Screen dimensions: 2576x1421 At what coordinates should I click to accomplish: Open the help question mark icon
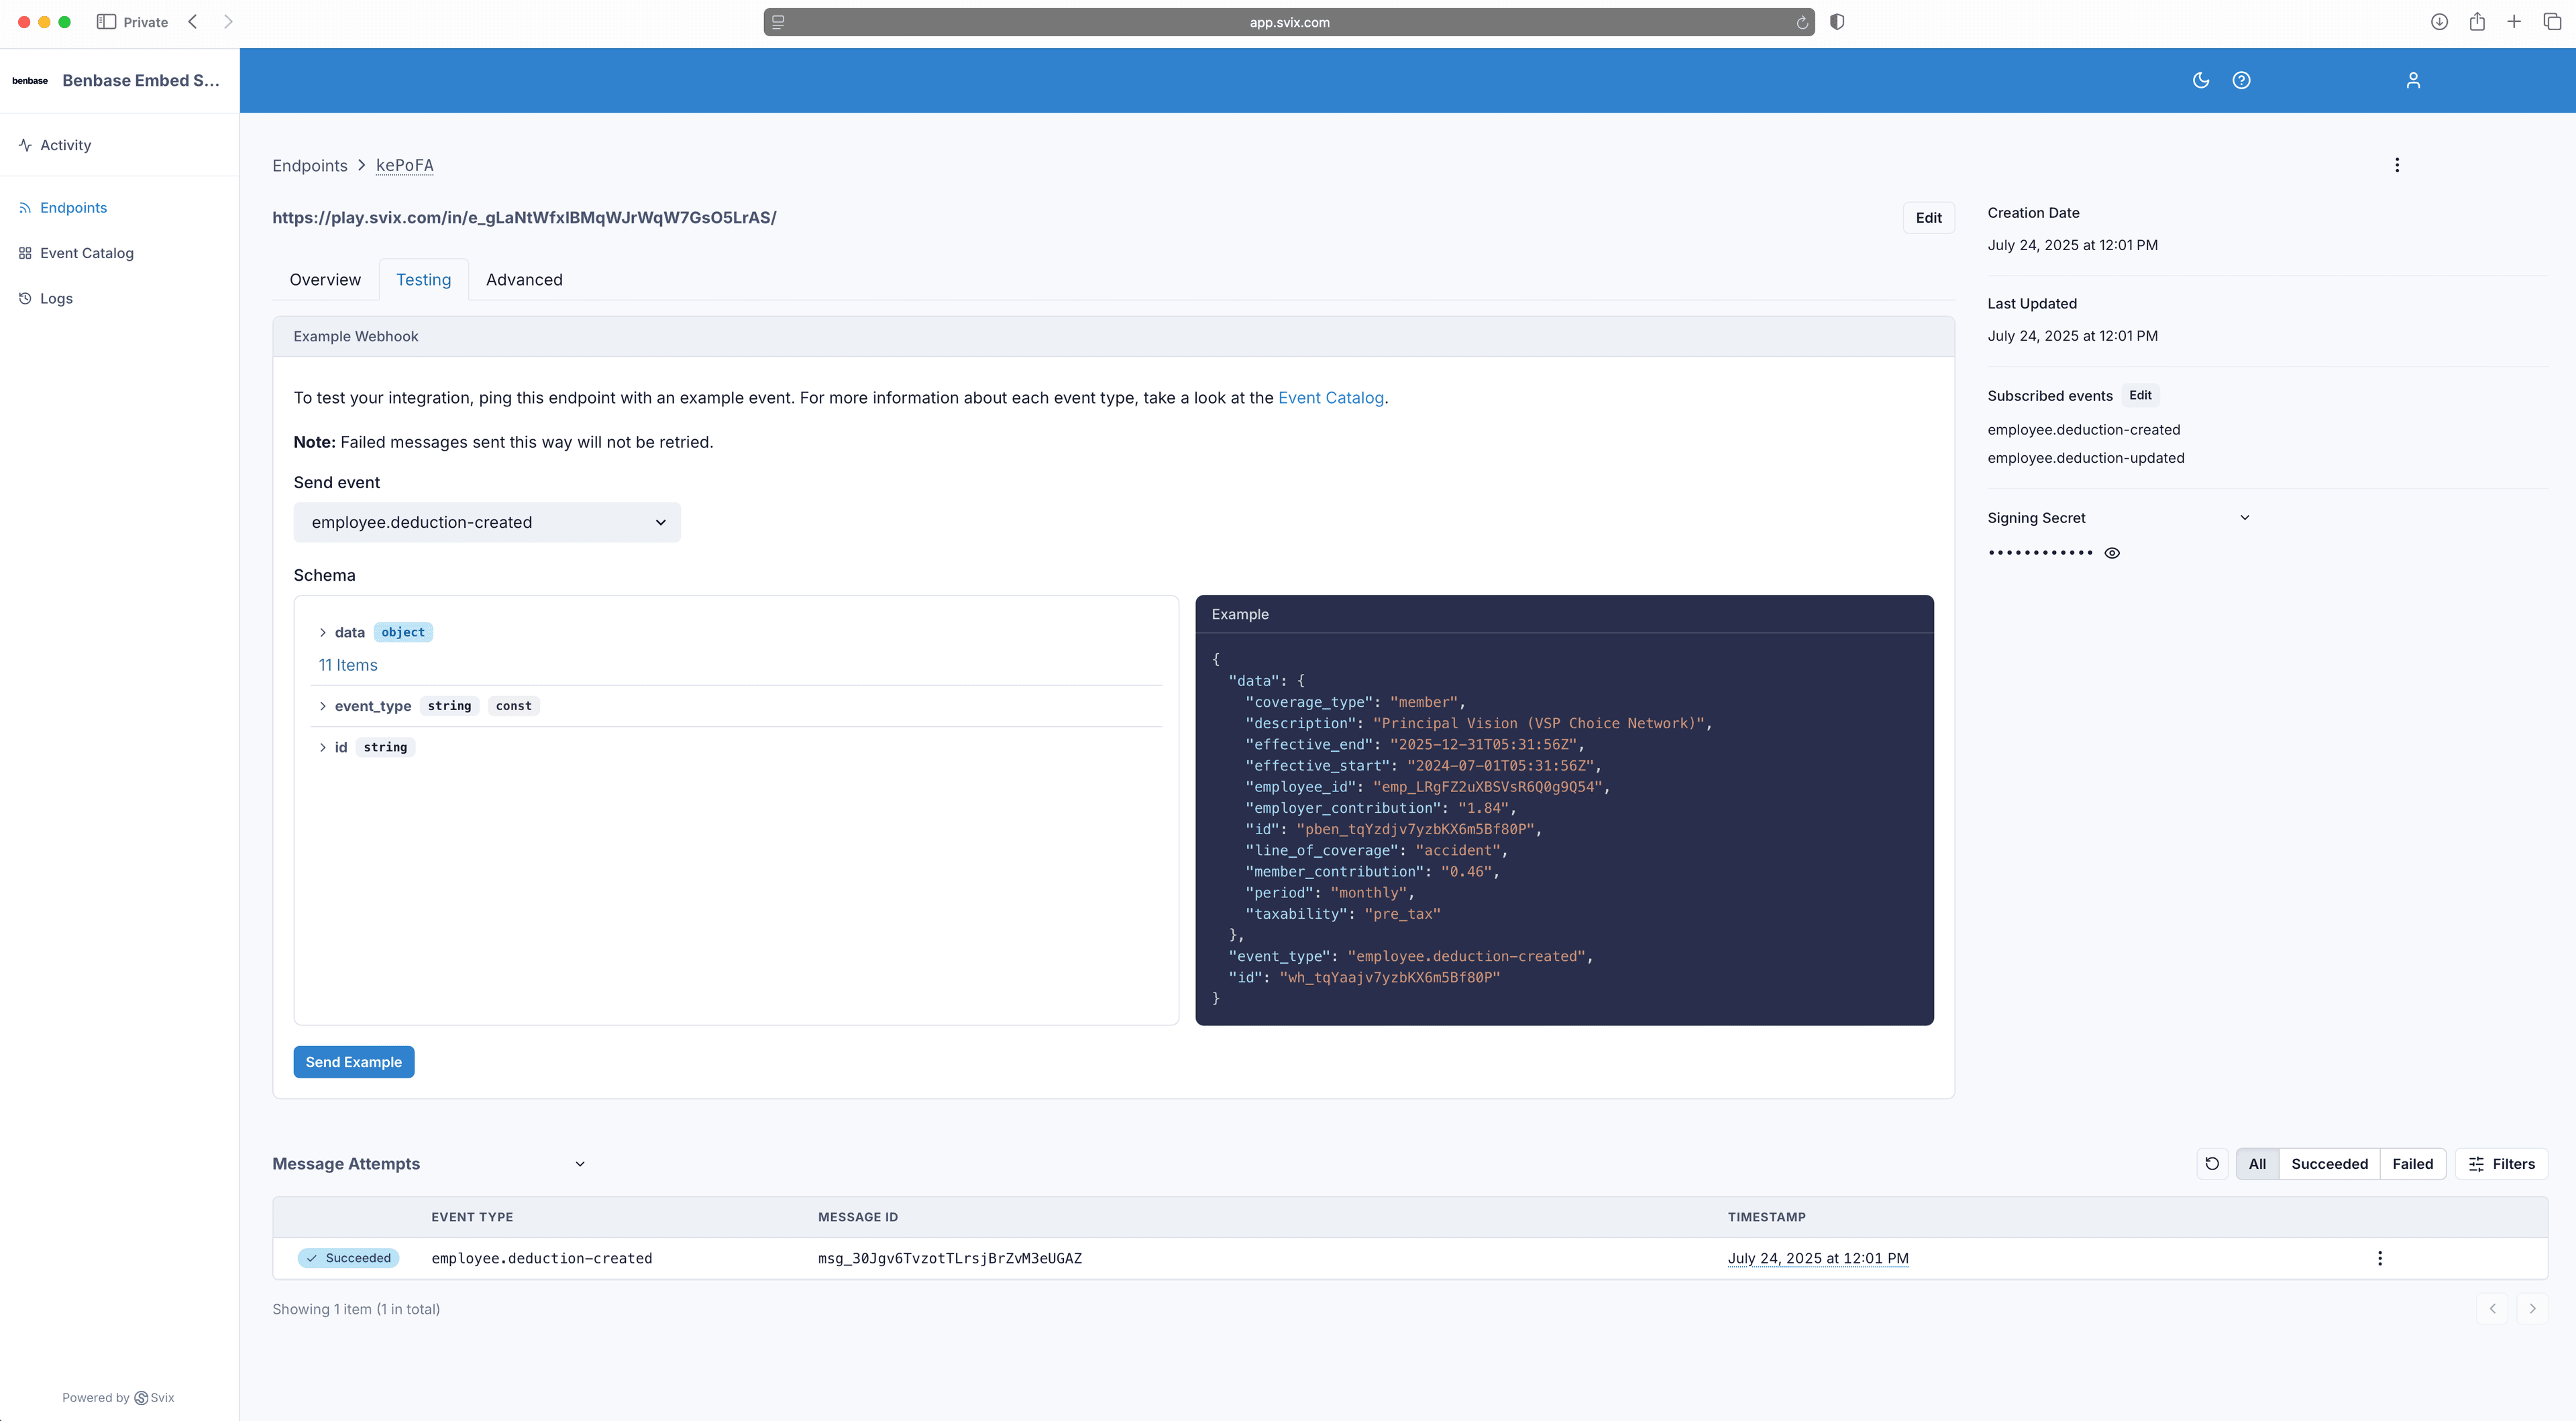(x=2241, y=80)
